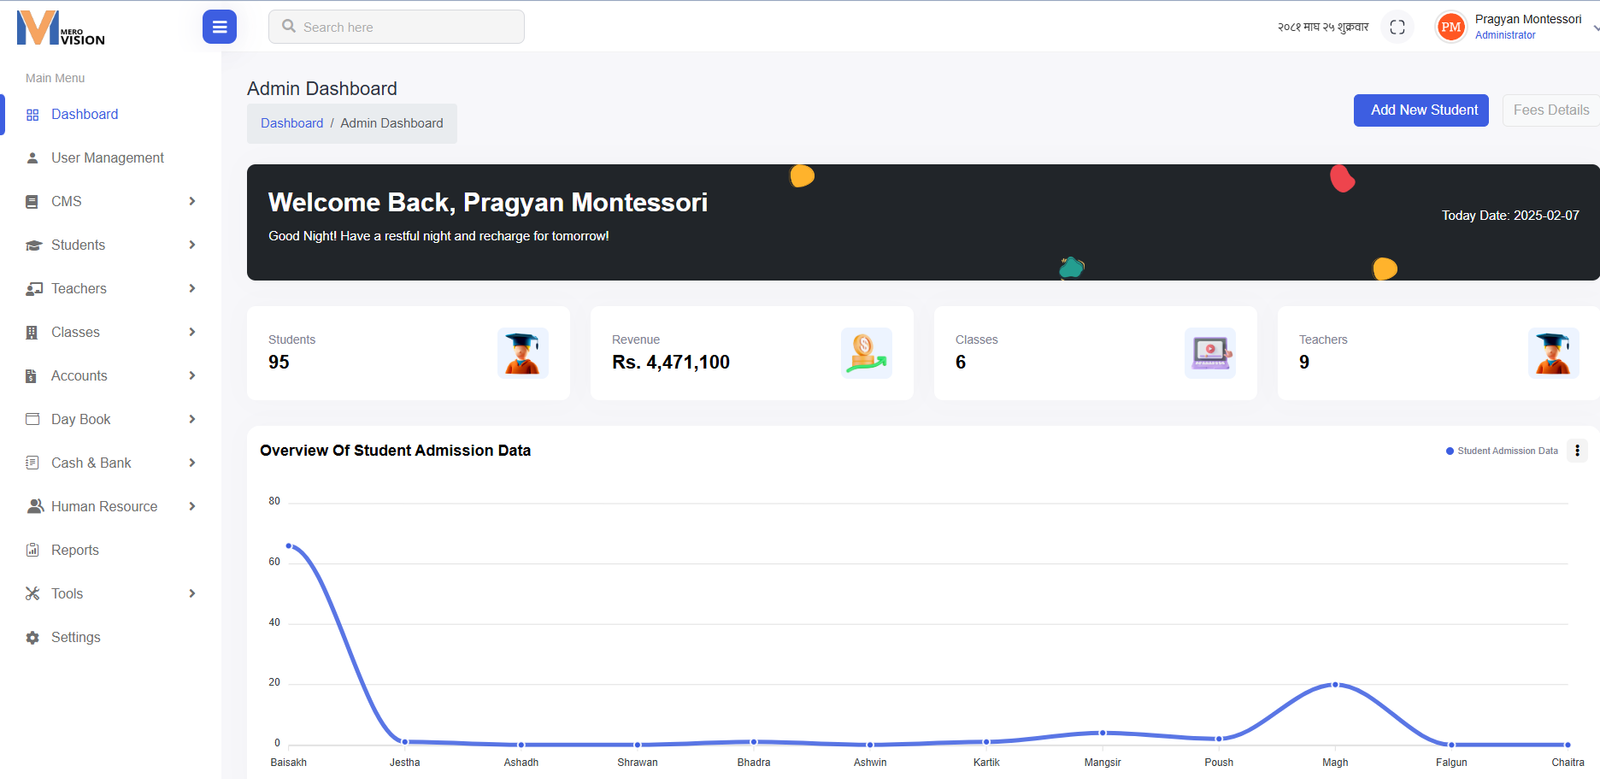Open User Management in sidebar
Viewport: 1600px width, 779px height.
tap(107, 158)
